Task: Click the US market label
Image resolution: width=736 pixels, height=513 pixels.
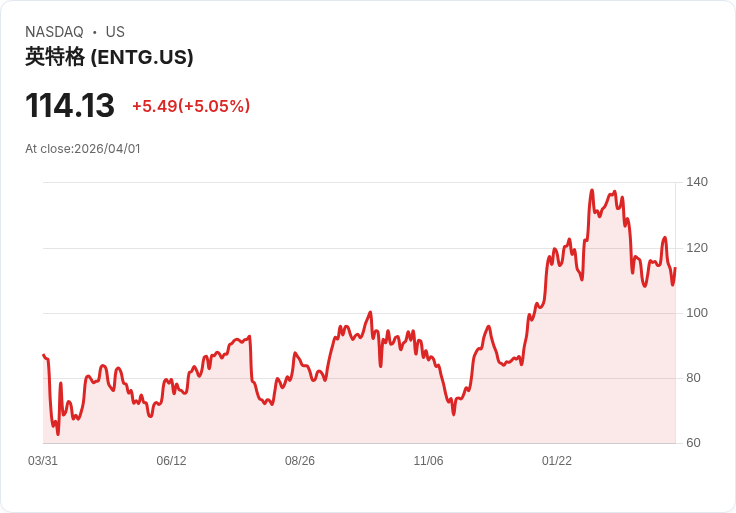Action: pyautogui.click(x=115, y=32)
